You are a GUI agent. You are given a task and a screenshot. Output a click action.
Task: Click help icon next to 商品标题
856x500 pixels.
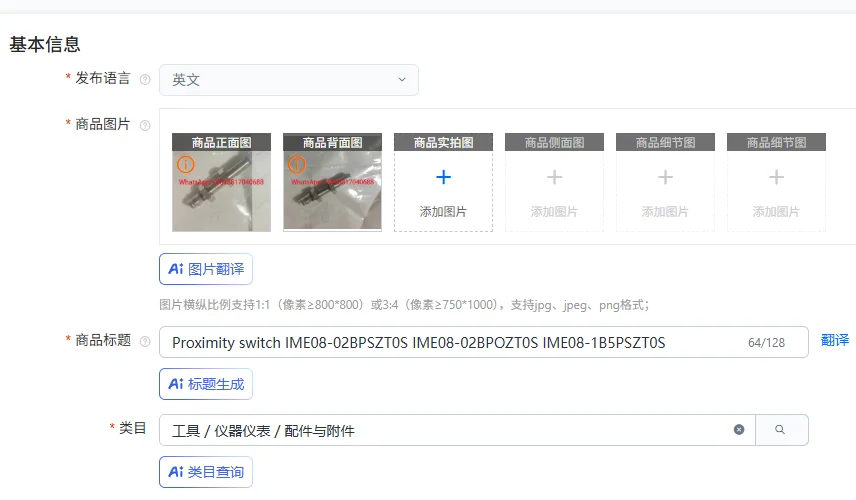pos(145,342)
